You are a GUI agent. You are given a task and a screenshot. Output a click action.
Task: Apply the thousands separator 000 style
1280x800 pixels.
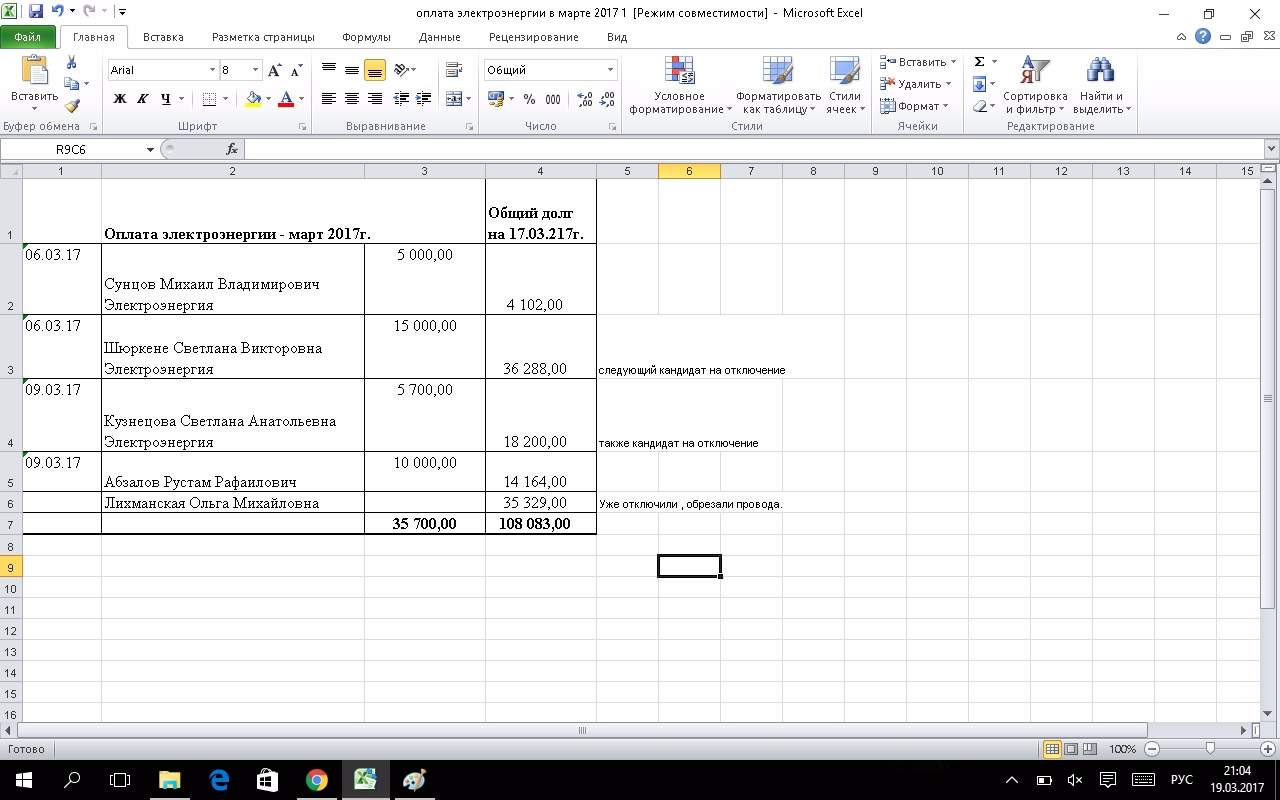click(553, 99)
